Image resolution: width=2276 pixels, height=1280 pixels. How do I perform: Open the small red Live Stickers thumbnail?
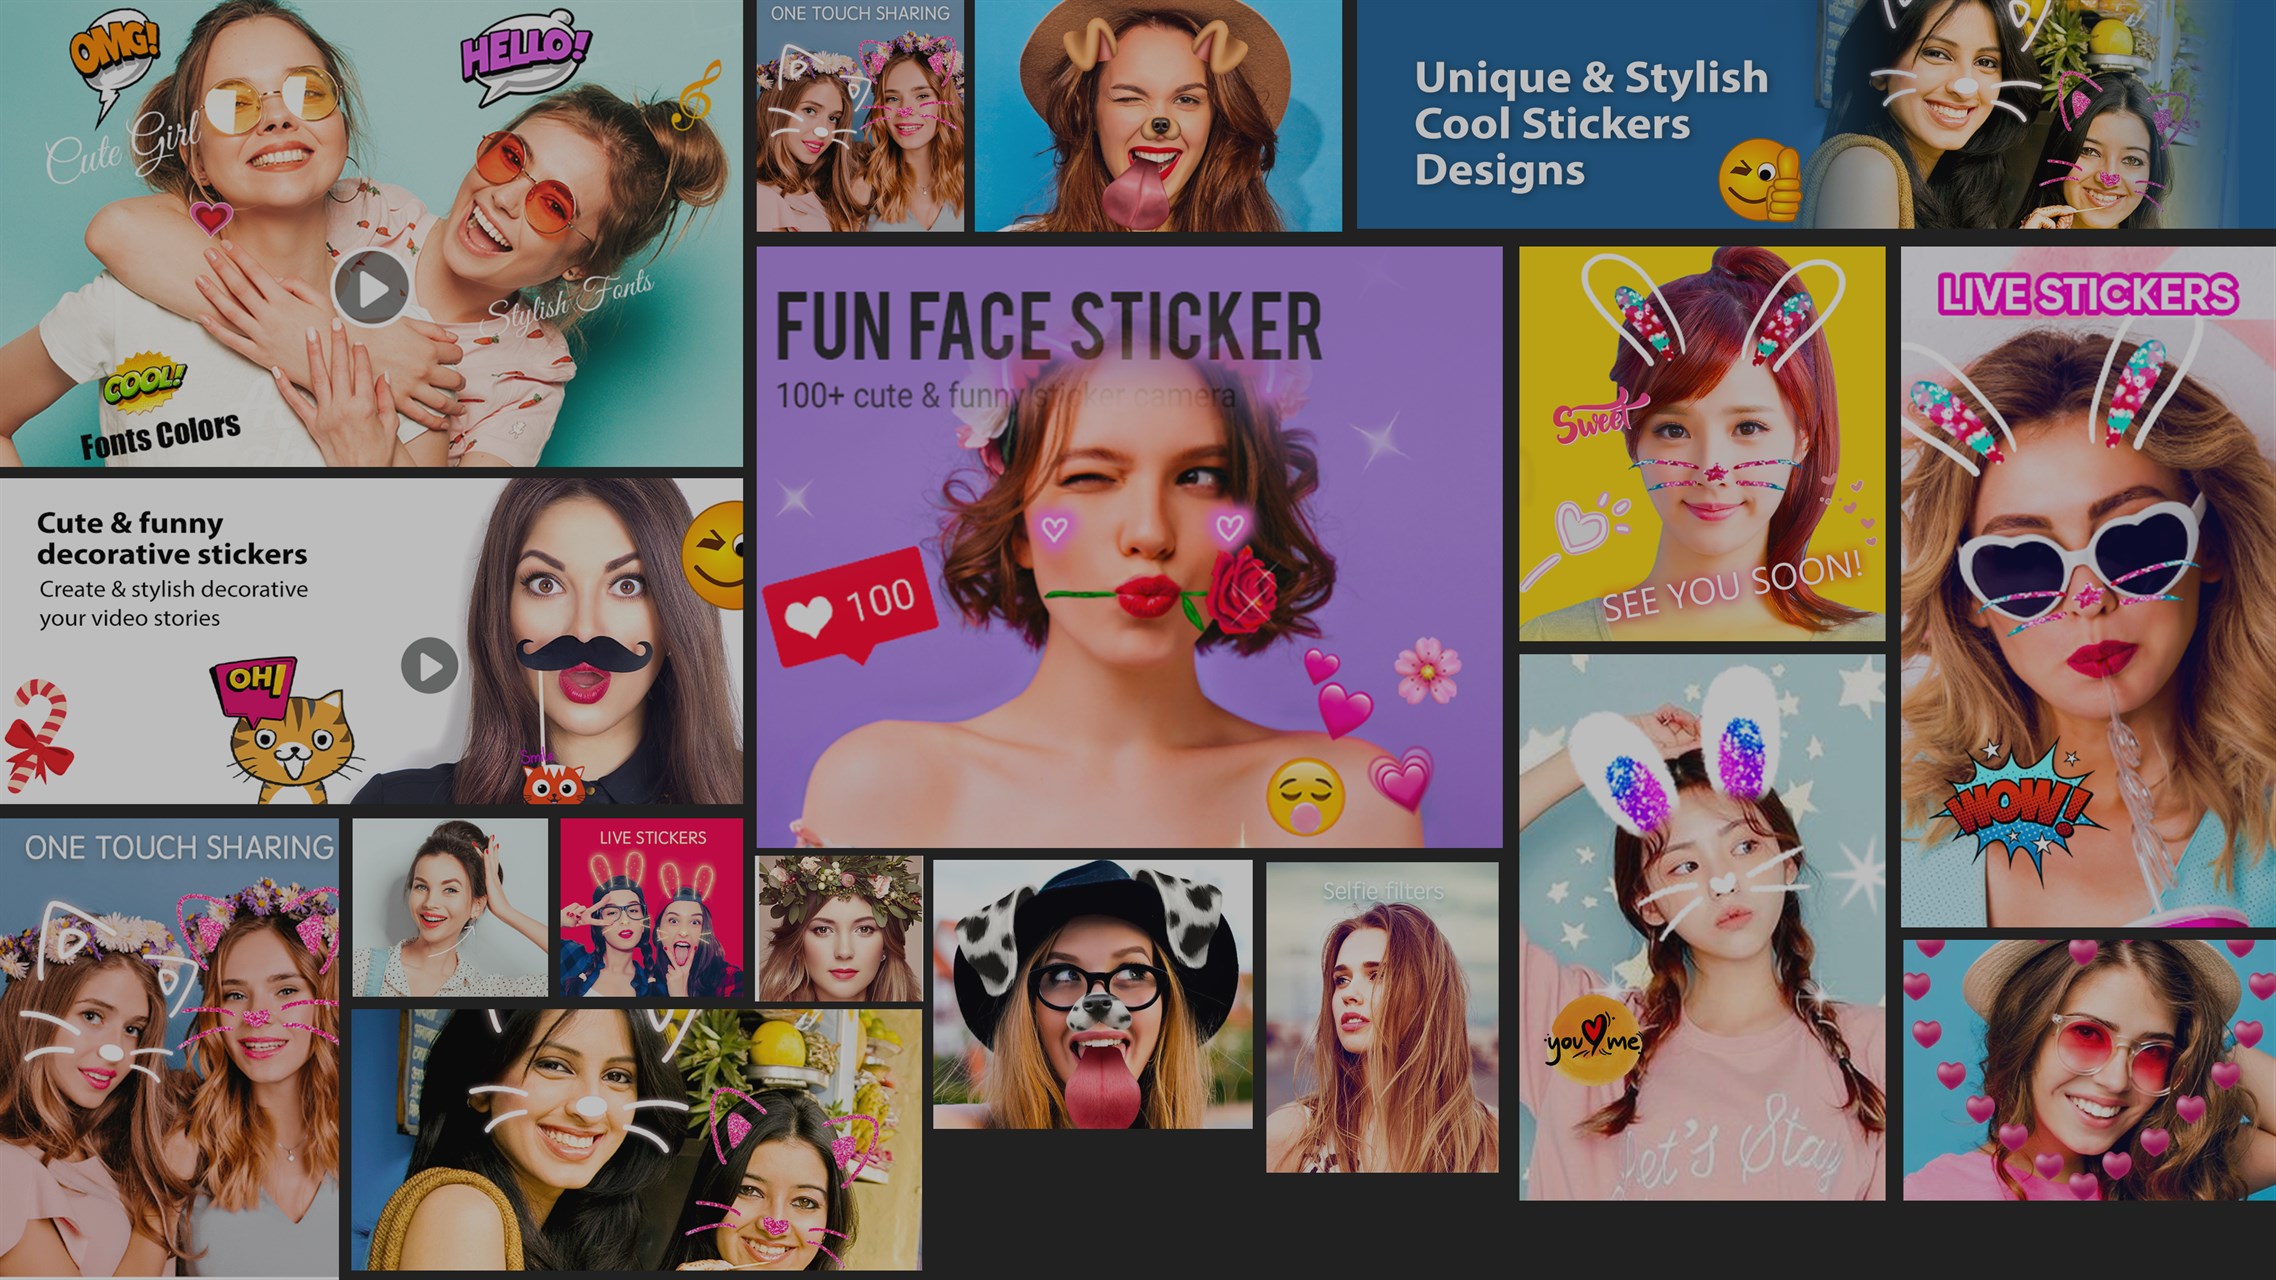[651, 907]
